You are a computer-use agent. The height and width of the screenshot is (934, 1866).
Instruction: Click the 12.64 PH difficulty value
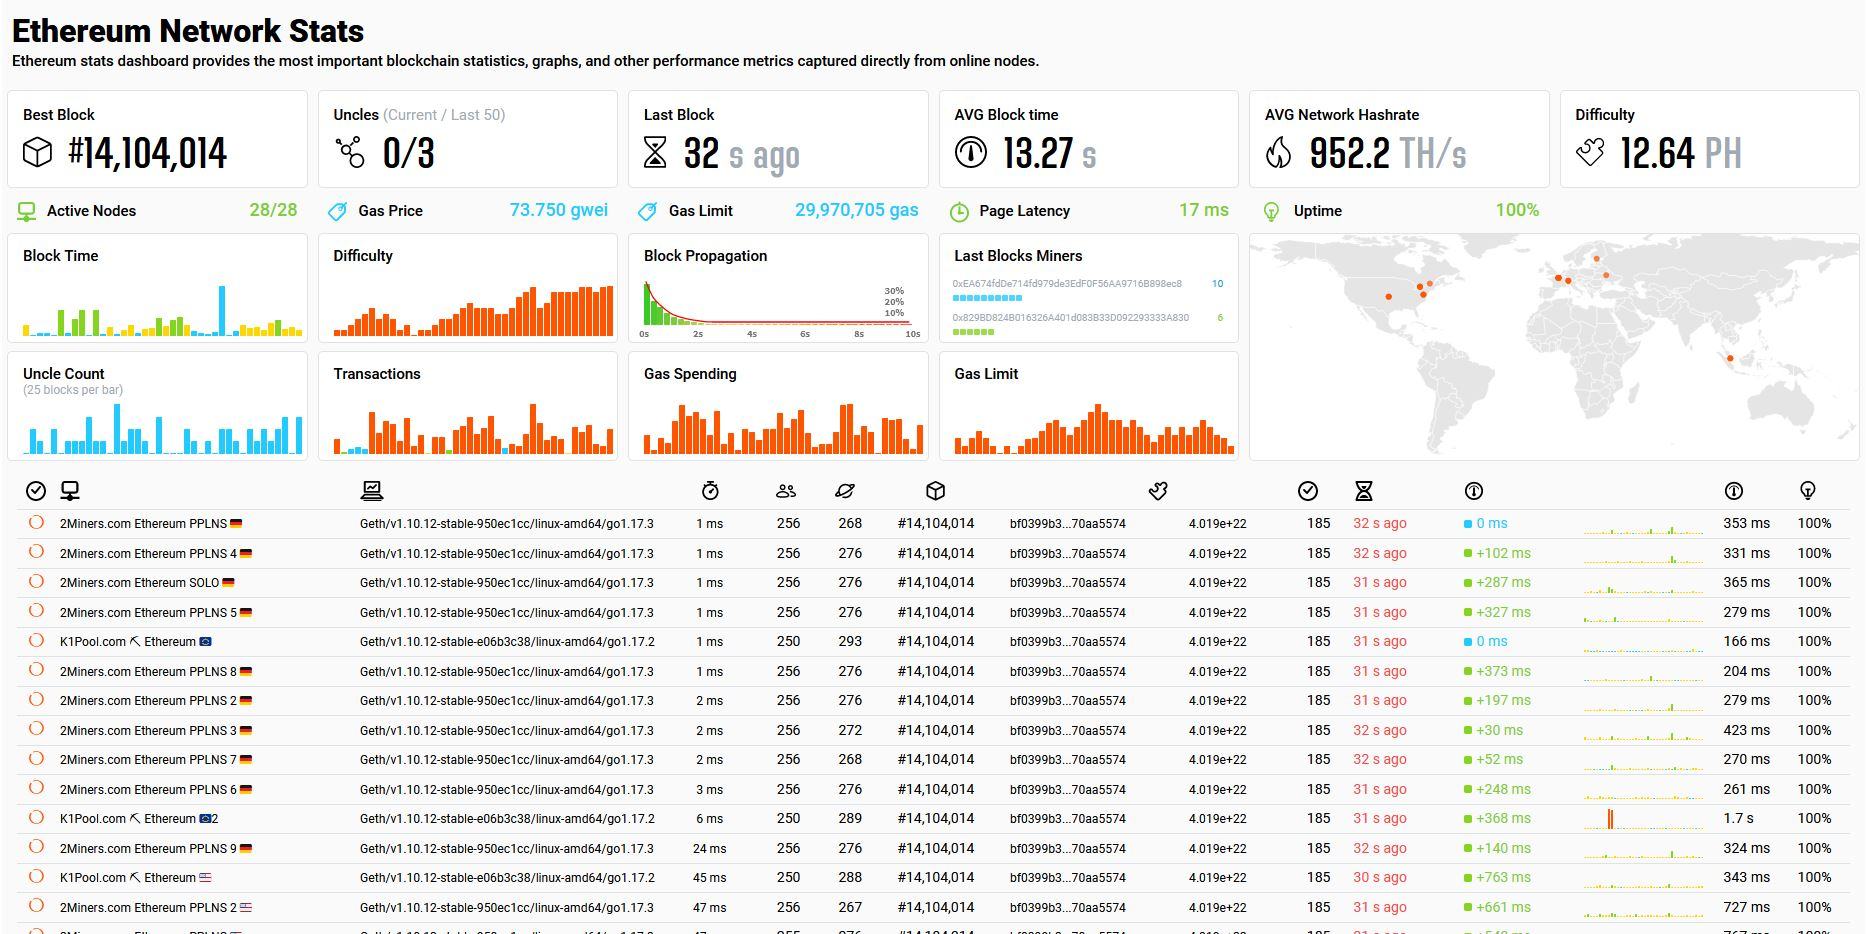(1681, 153)
